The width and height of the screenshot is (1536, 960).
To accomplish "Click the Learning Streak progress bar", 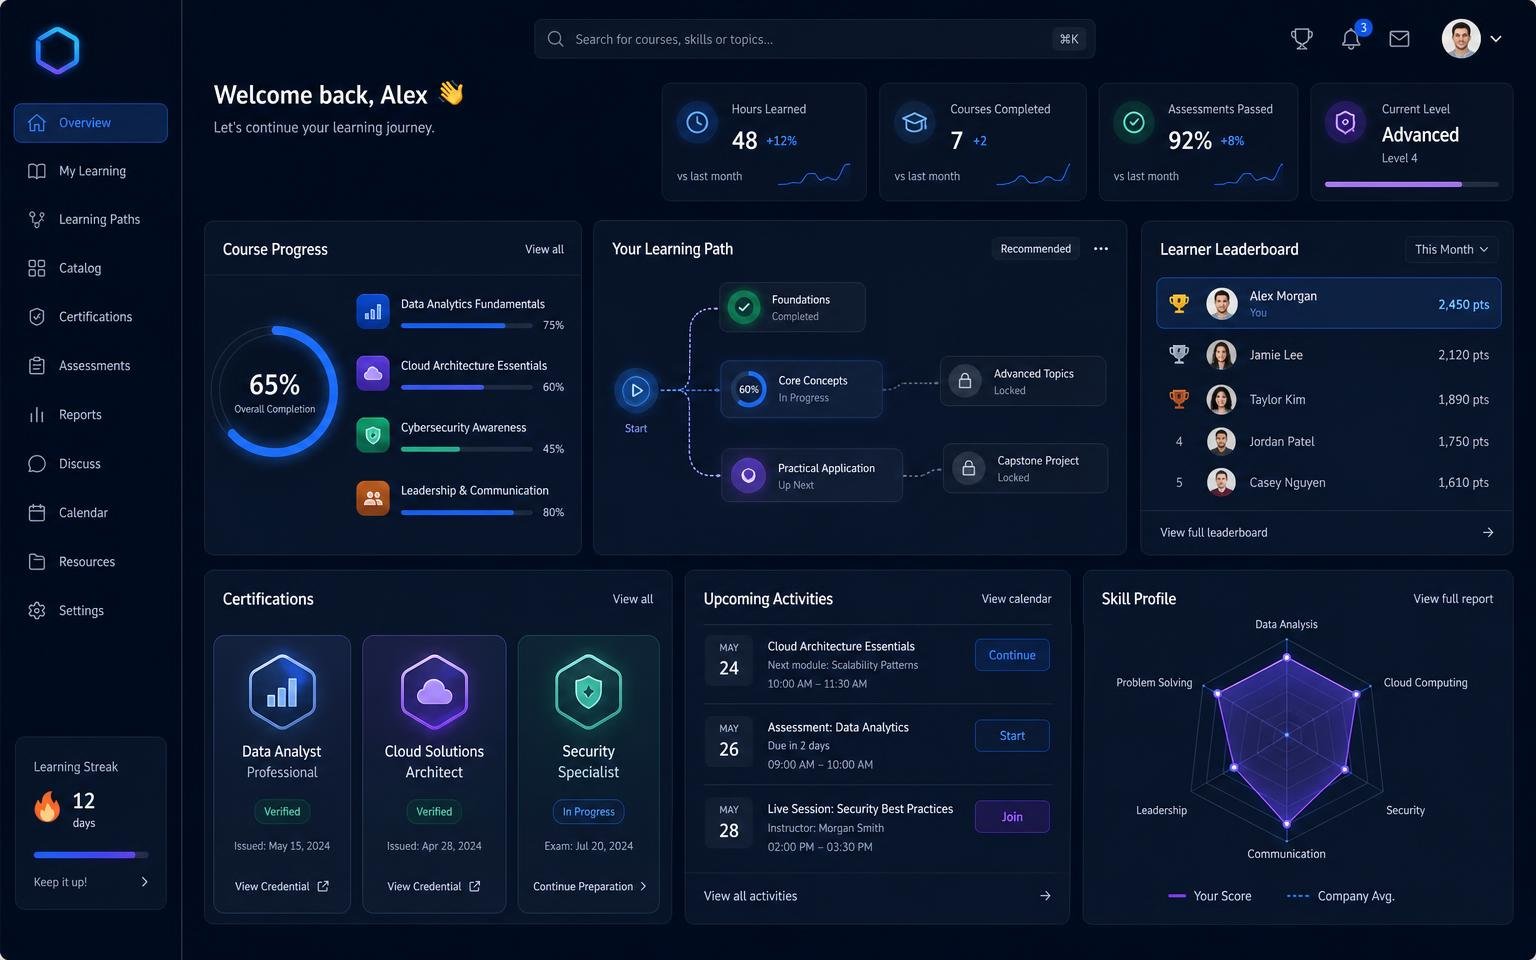I will click(x=91, y=855).
